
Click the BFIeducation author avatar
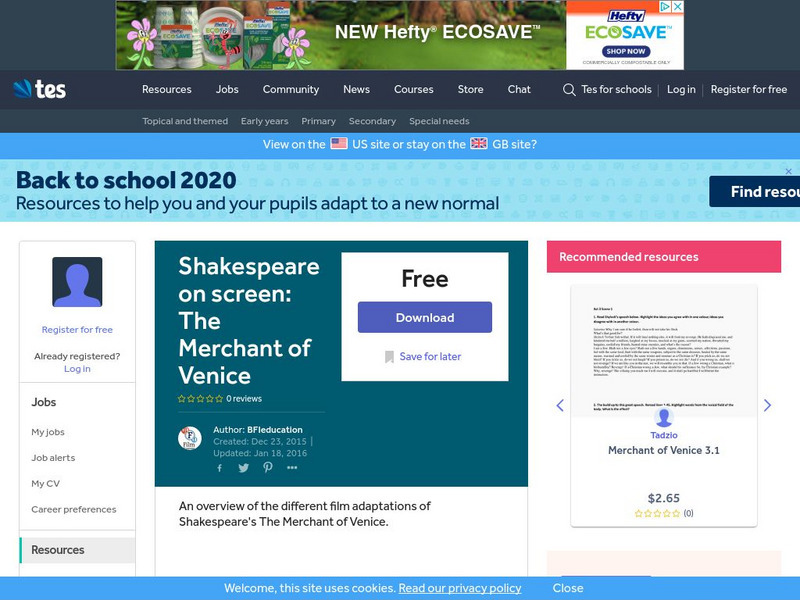(190, 438)
